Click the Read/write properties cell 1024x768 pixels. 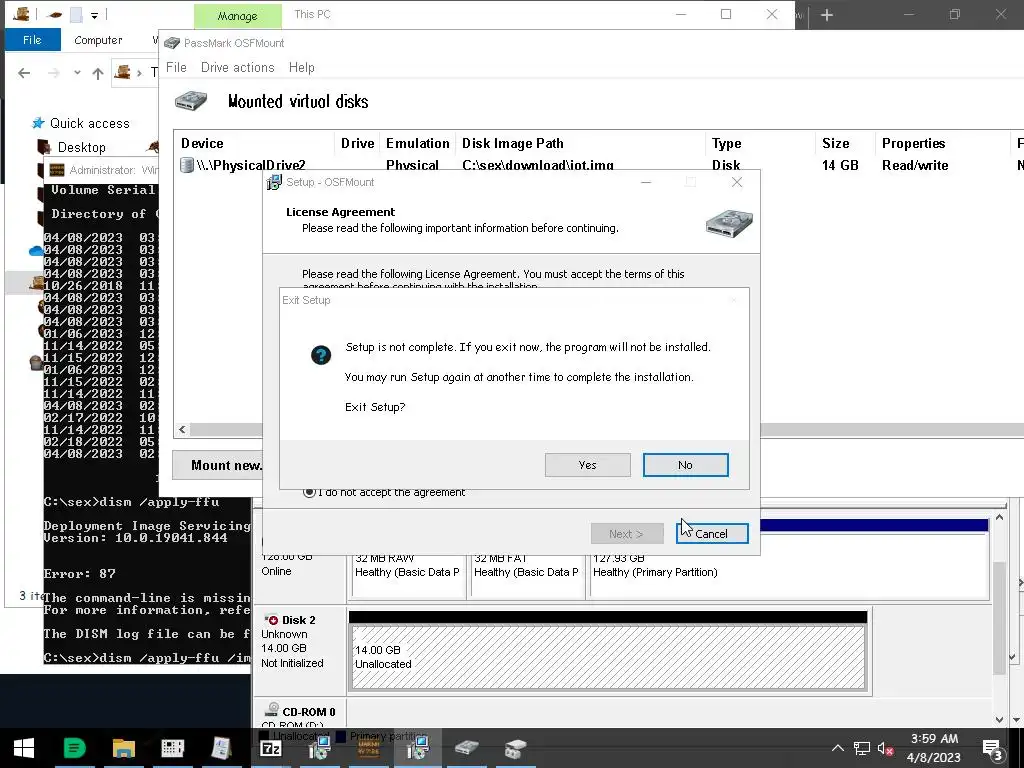point(915,165)
